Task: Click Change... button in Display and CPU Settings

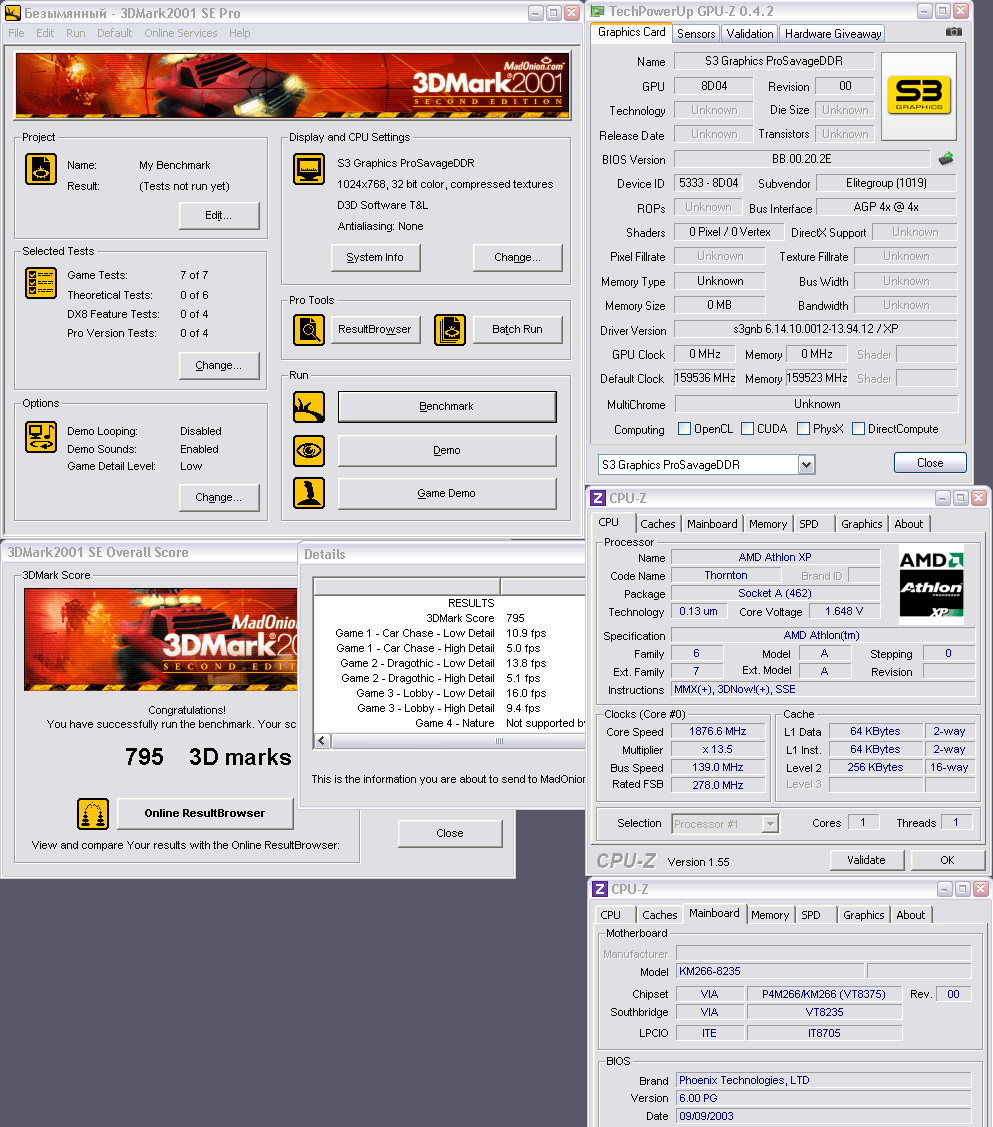Action: pos(517,257)
